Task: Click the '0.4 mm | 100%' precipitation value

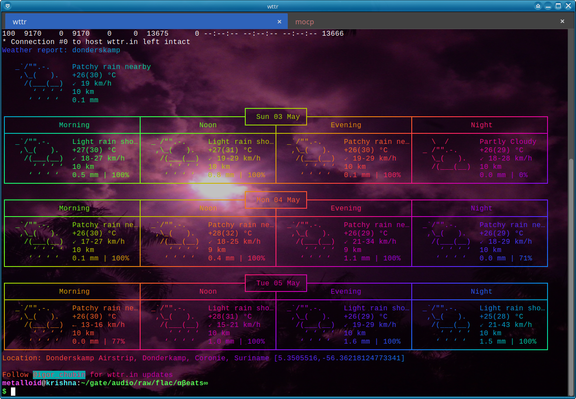Action: pyautogui.click(x=237, y=258)
